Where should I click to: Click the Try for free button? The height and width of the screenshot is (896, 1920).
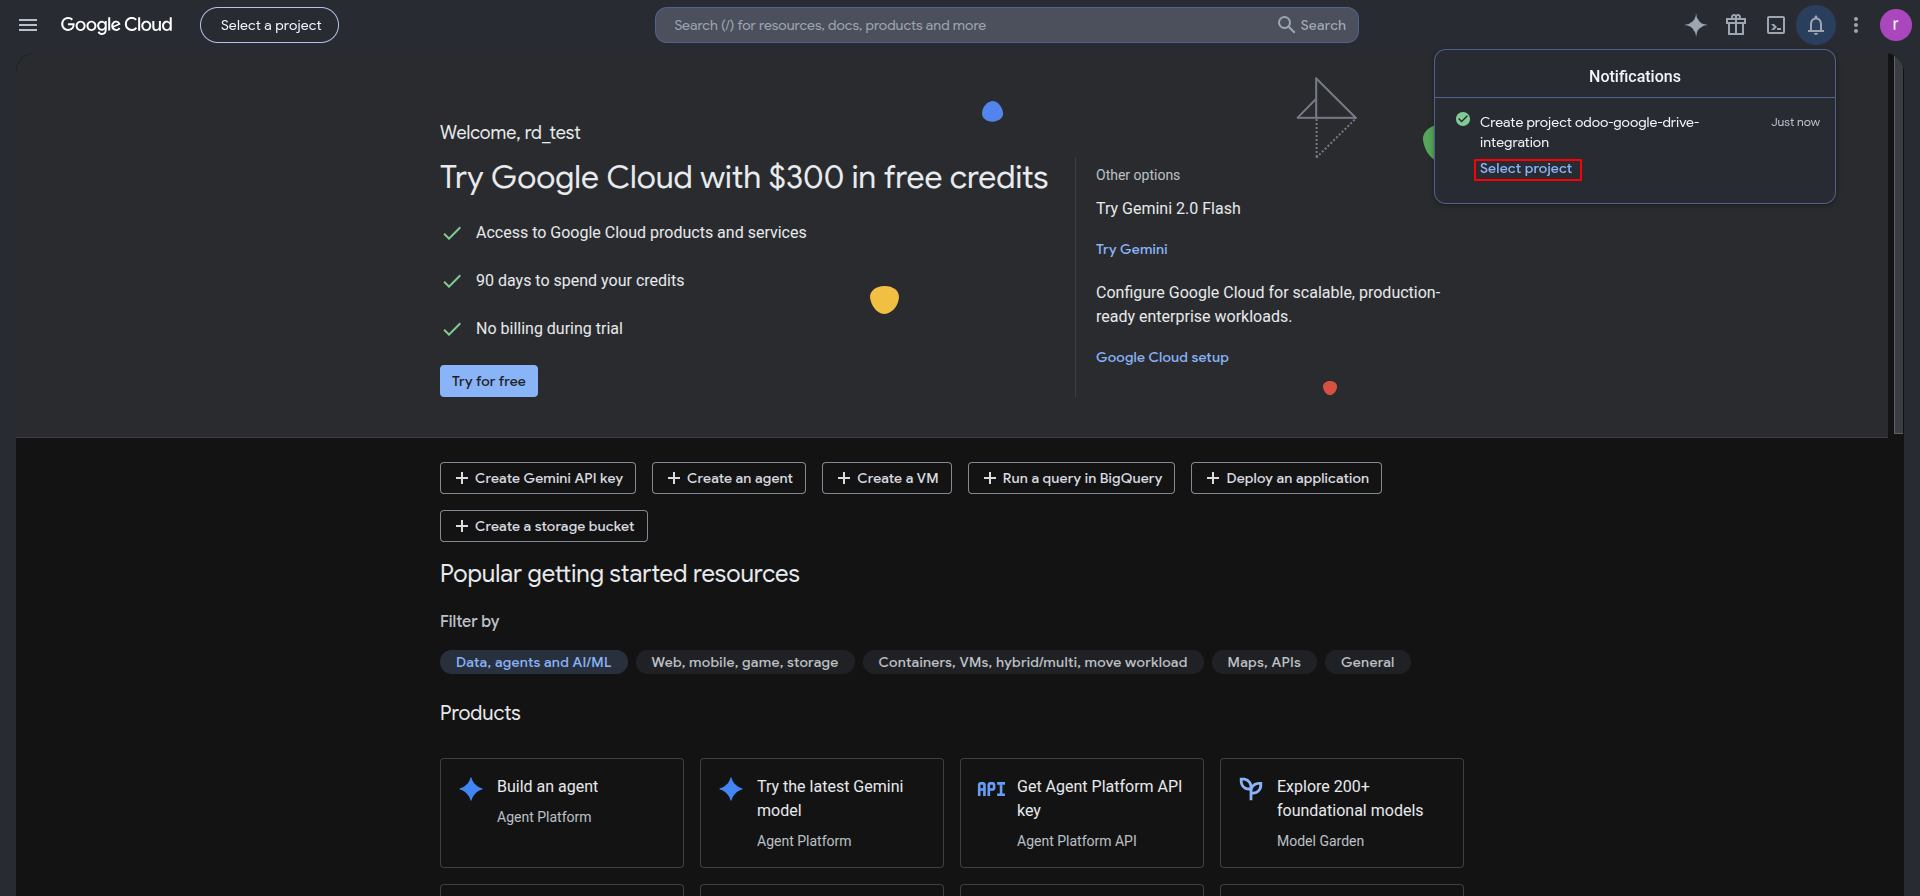tap(489, 381)
